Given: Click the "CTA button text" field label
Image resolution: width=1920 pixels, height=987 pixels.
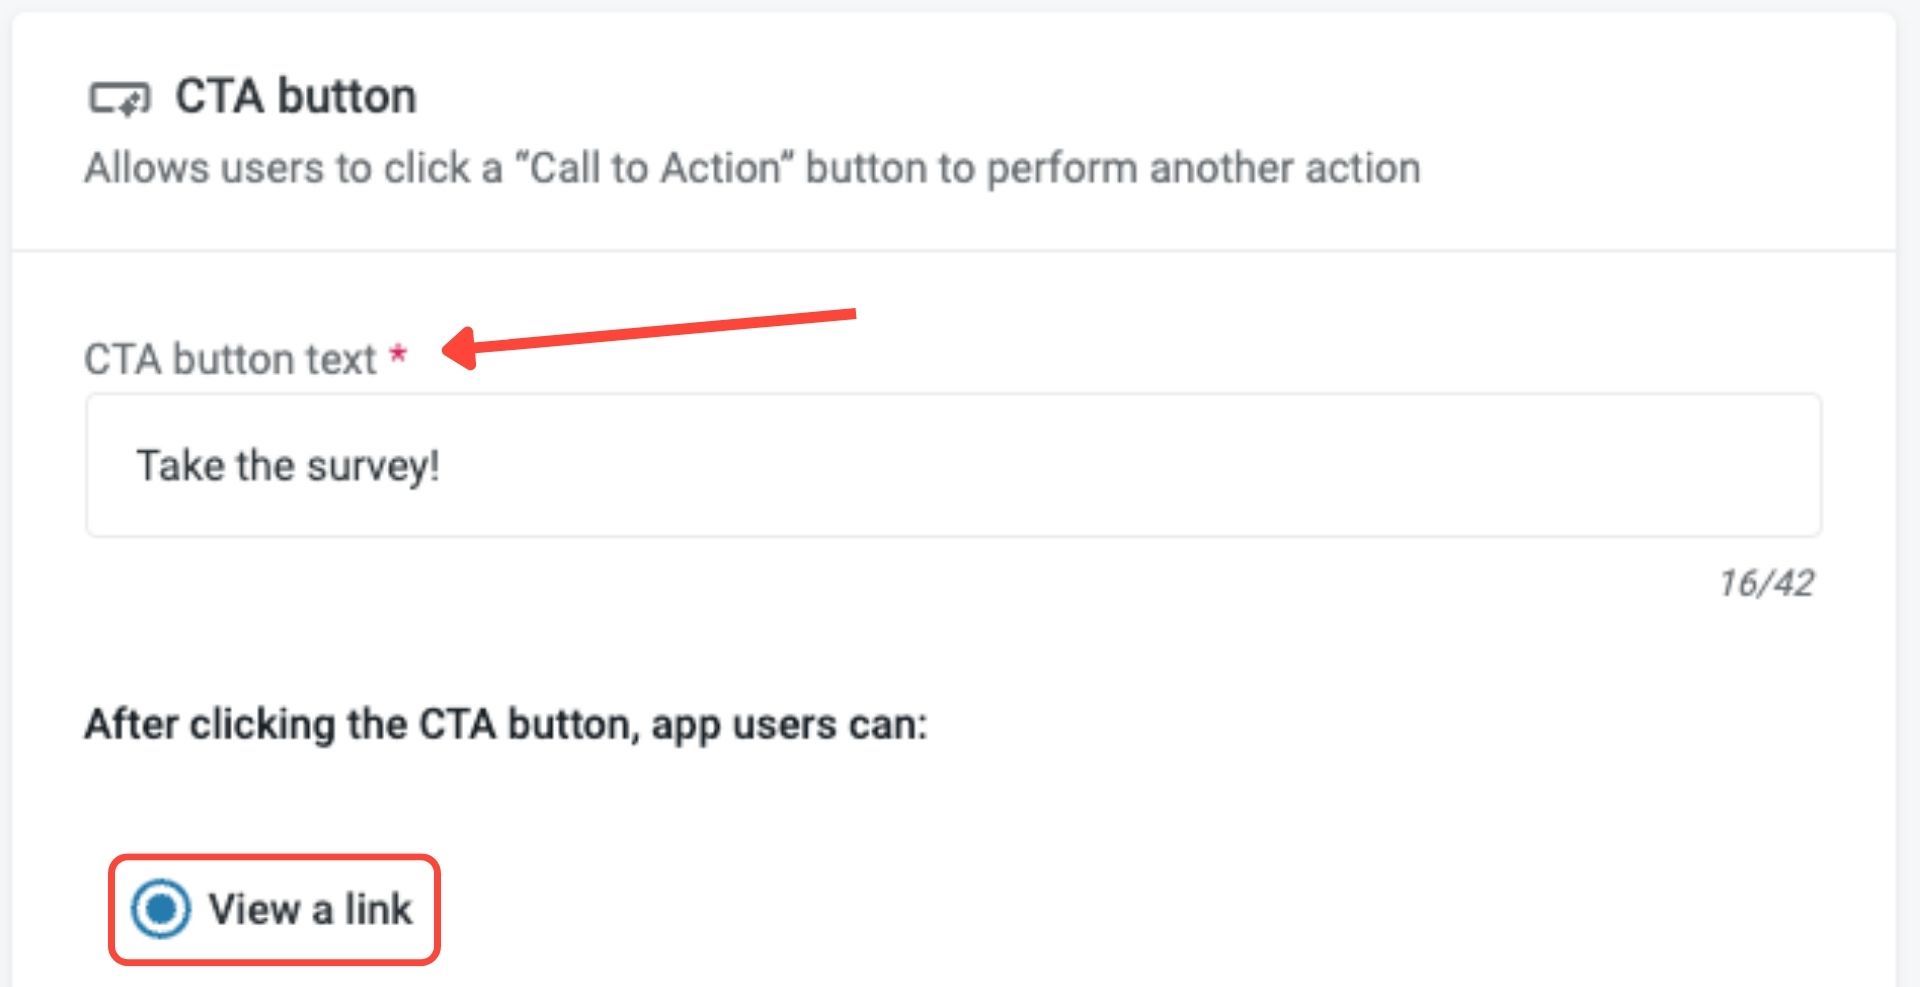Looking at the screenshot, I should point(230,359).
